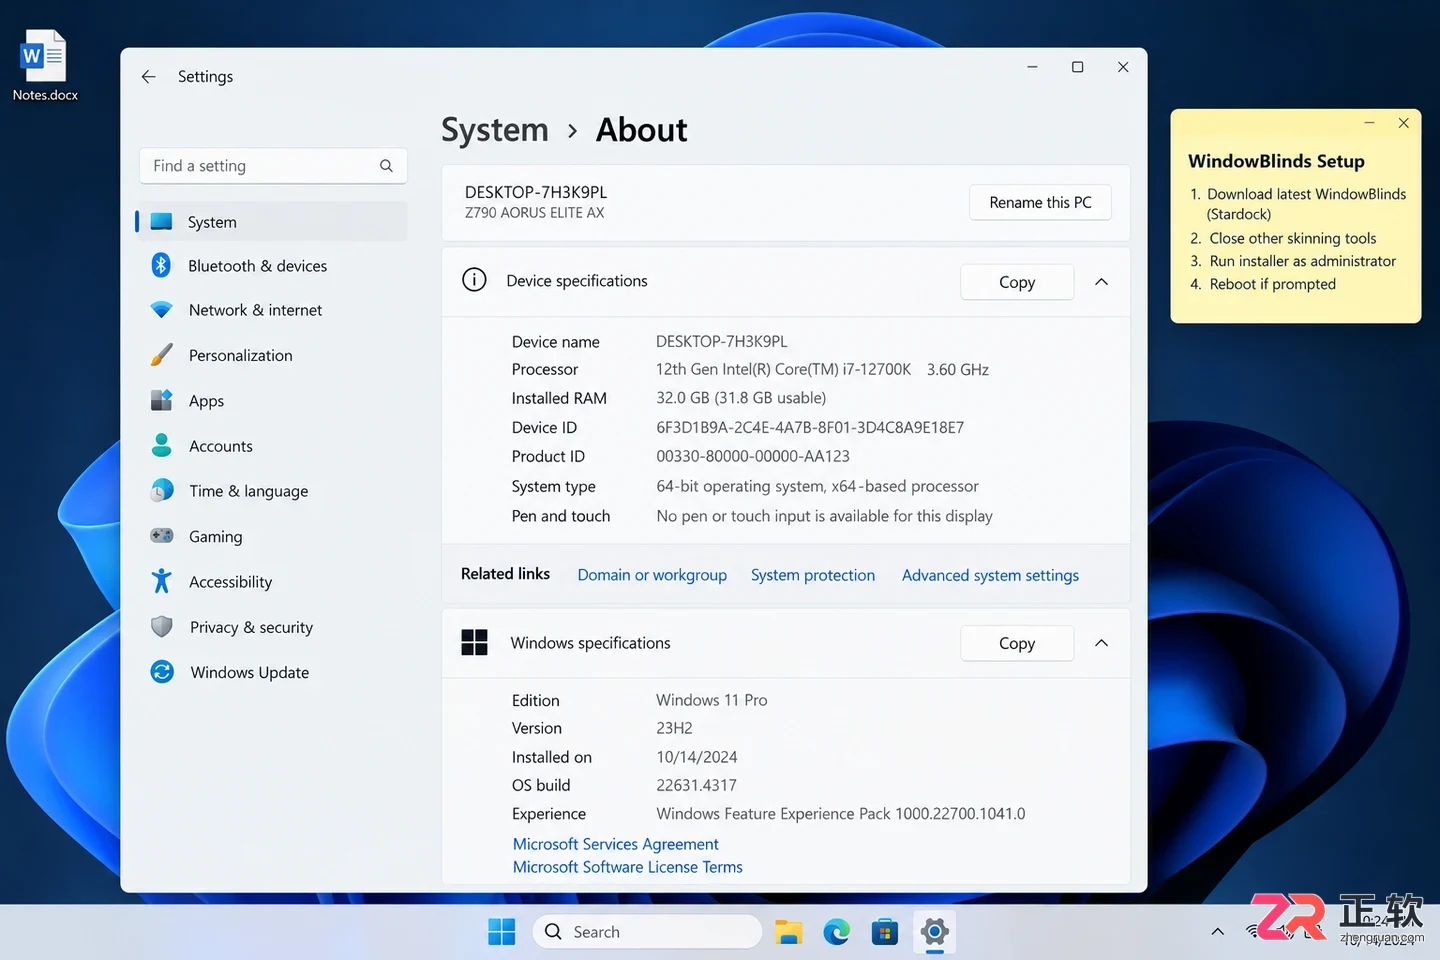Open Bluetooth & devices settings

pos(271,266)
